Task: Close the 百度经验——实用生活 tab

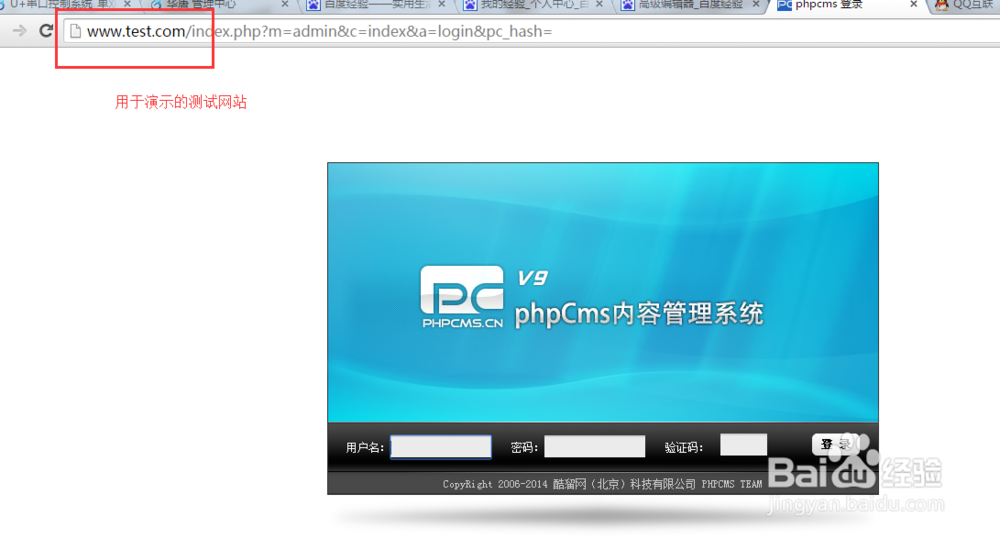Action: pyautogui.click(x=442, y=4)
